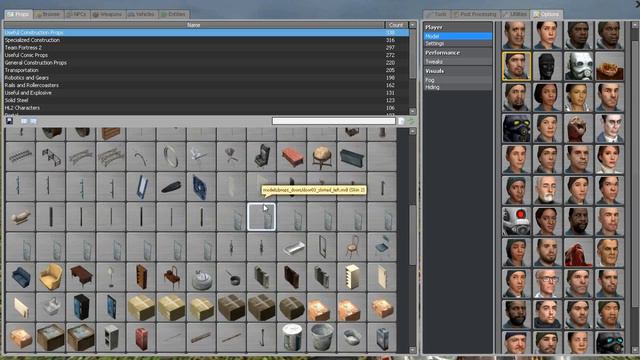Select the Robotics and Gears category
Image resolution: width=640 pixels, height=360 pixels.
[206, 78]
